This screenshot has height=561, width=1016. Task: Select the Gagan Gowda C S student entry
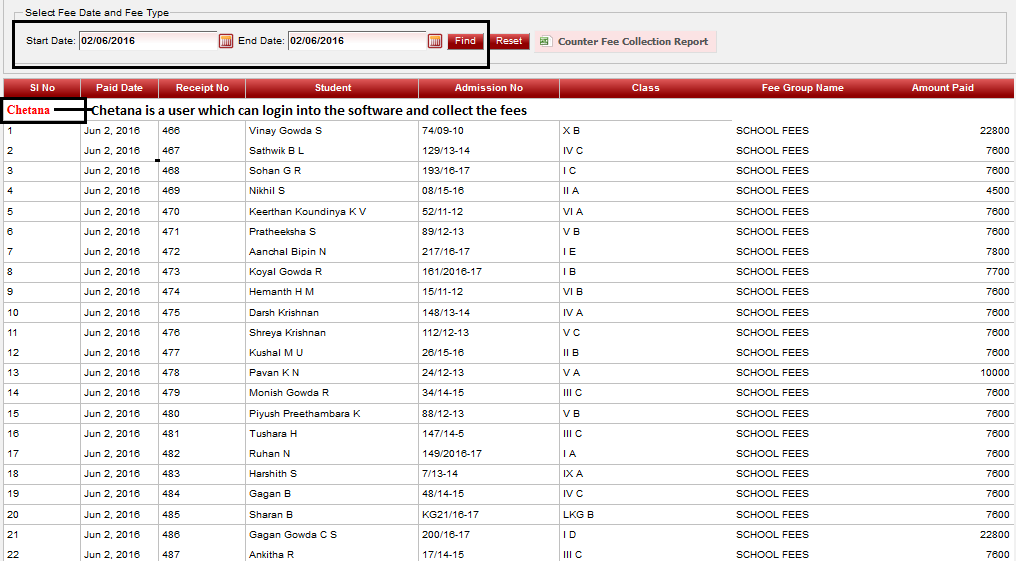point(292,535)
